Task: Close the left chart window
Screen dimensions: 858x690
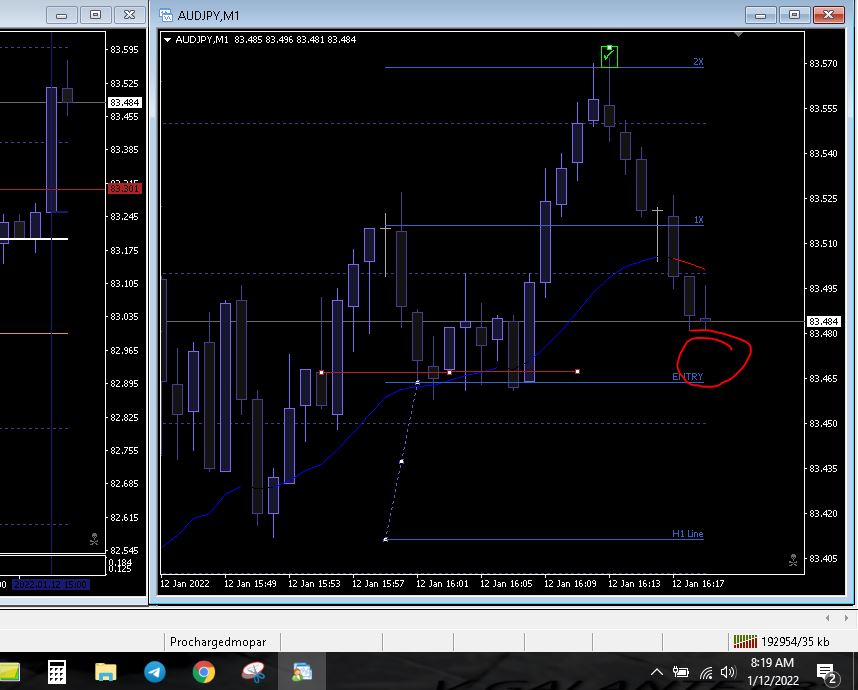Action: pyautogui.click(x=130, y=15)
